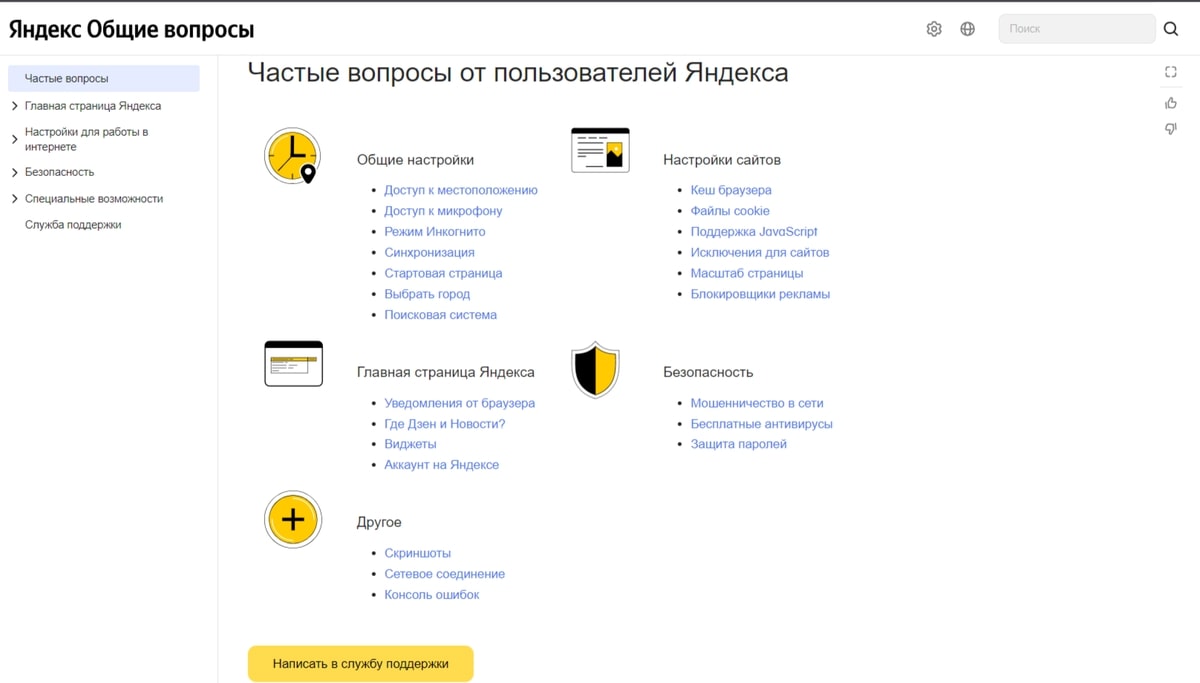Open Консоль ошибок link
Screen dimensions: 1200x683
pos(432,595)
